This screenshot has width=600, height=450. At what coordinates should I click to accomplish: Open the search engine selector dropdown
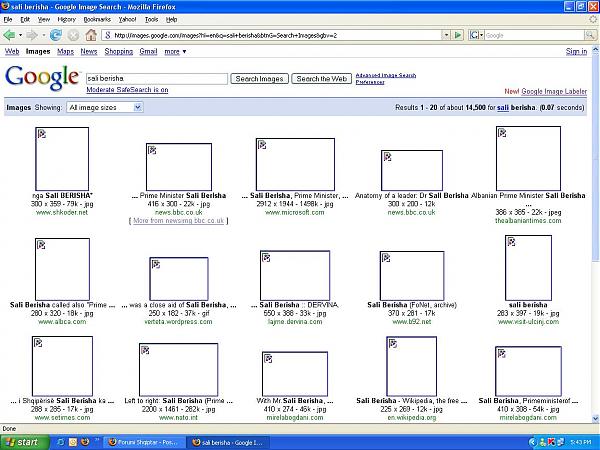(x=481, y=35)
